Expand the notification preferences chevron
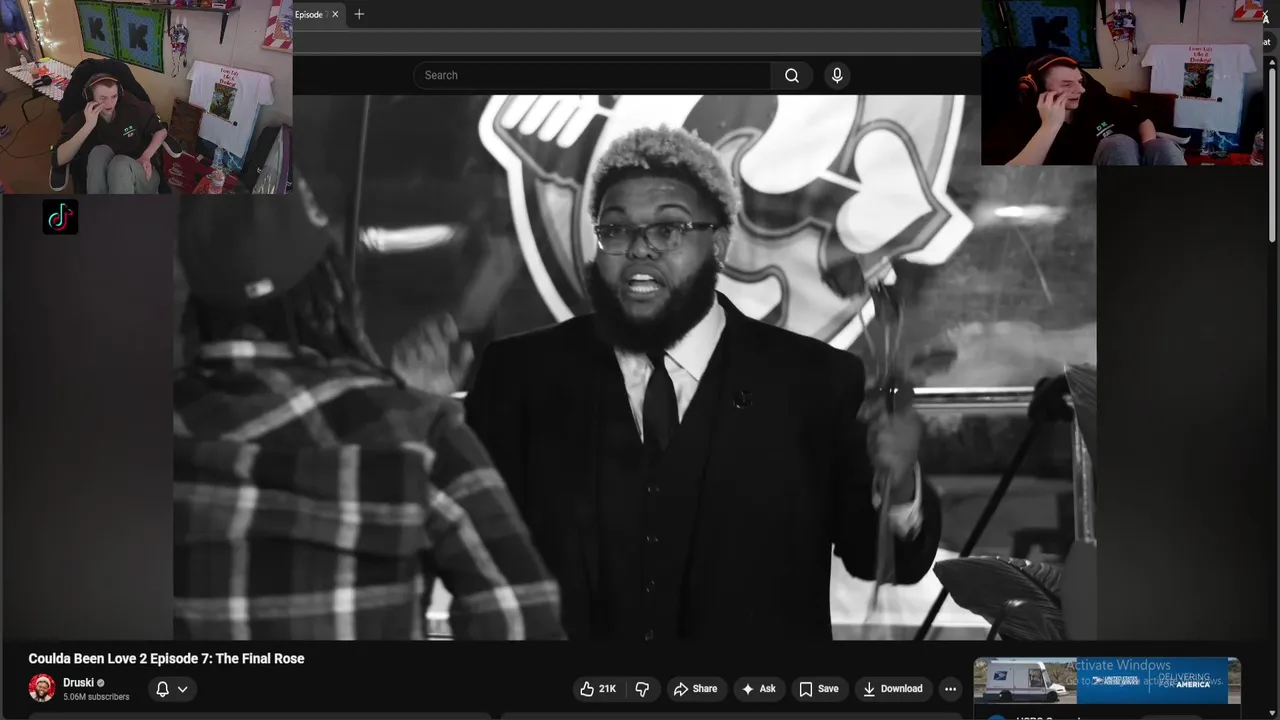 click(183, 689)
